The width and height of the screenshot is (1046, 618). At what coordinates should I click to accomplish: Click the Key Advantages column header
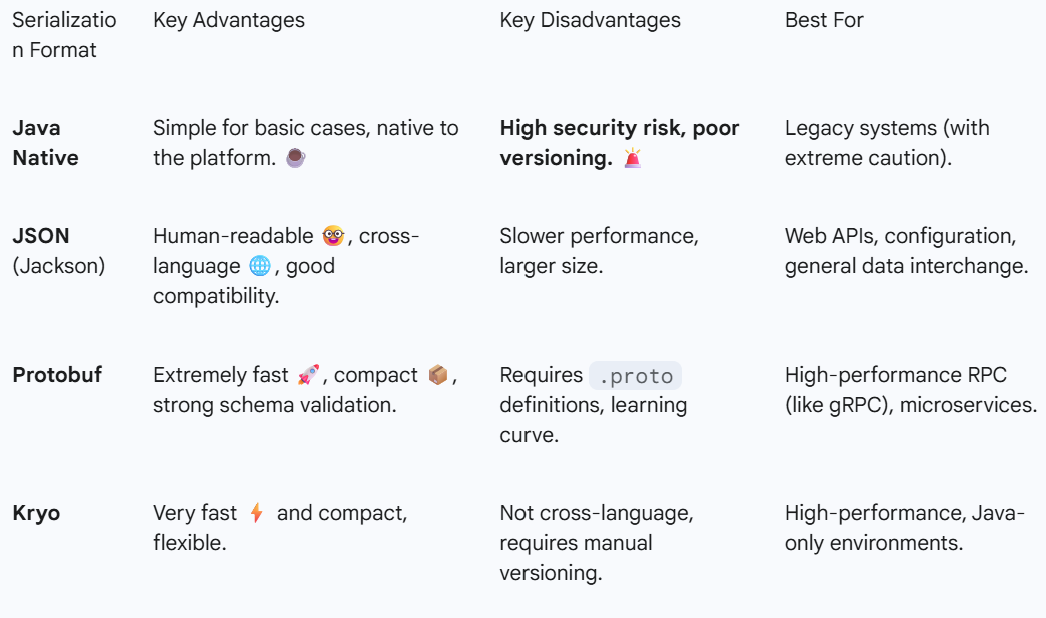tap(229, 20)
